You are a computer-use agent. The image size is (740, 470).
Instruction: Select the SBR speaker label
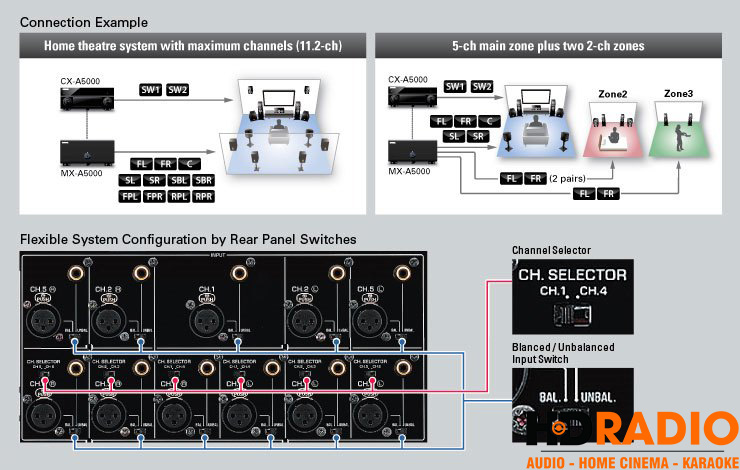pos(204,179)
